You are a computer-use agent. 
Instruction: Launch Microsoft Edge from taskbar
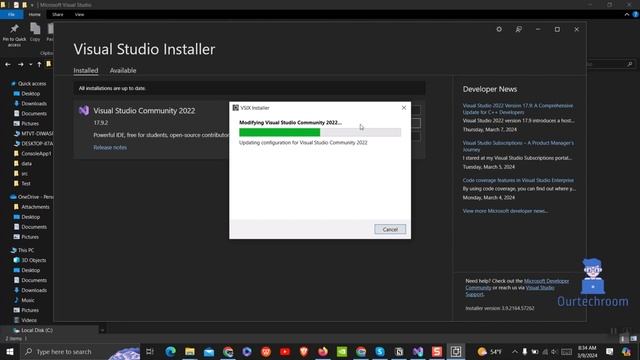click(x=171, y=351)
